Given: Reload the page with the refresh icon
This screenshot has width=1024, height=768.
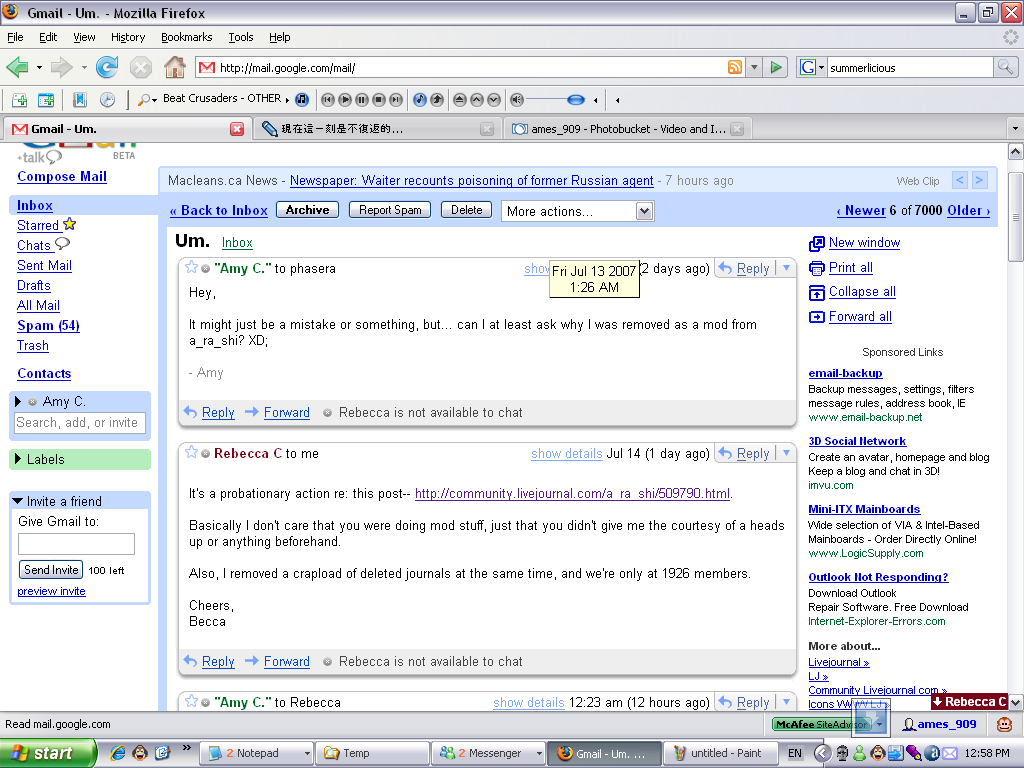Looking at the screenshot, I should tap(106, 67).
